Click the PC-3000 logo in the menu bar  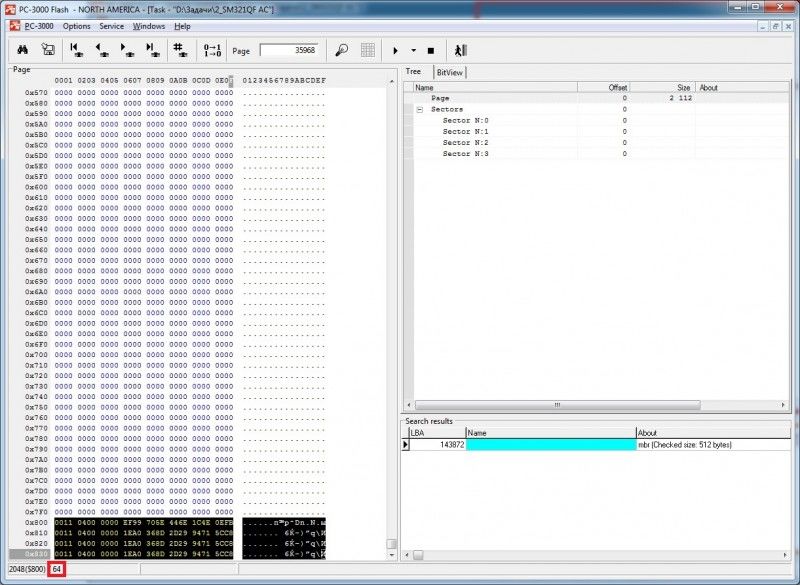pos(15,26)
